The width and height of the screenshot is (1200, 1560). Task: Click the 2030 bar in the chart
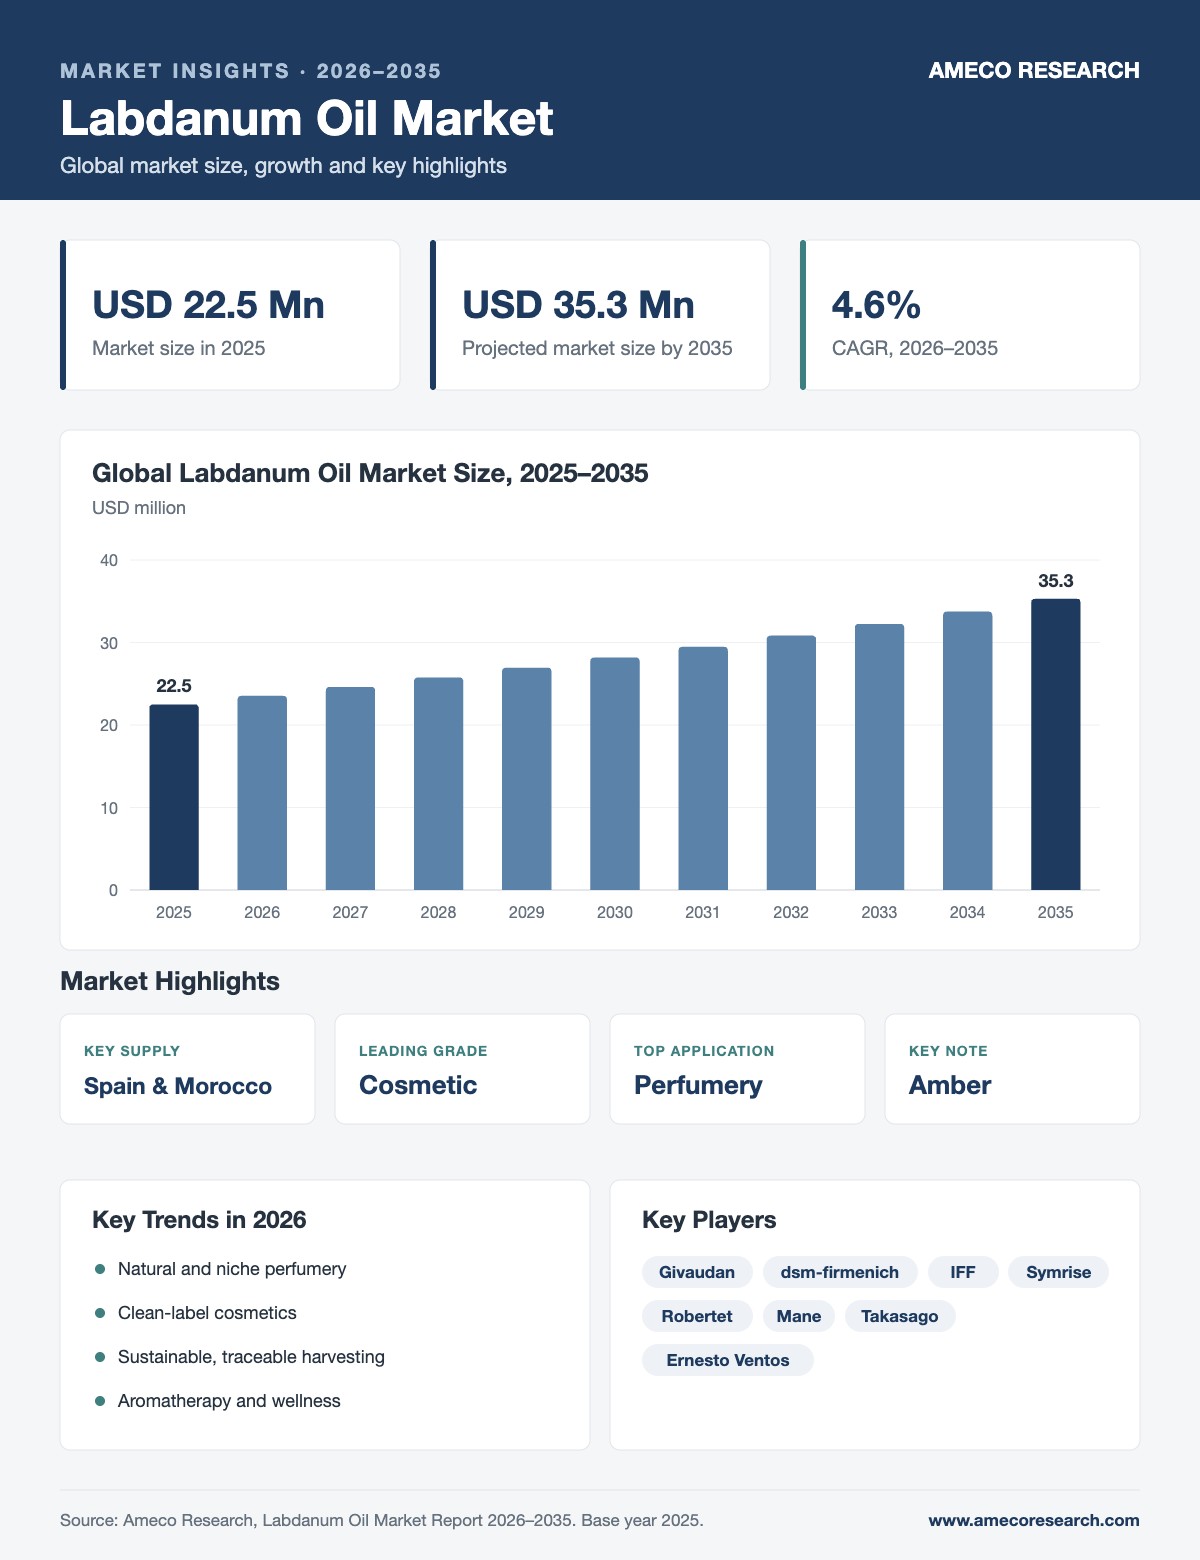coord(615,774)
